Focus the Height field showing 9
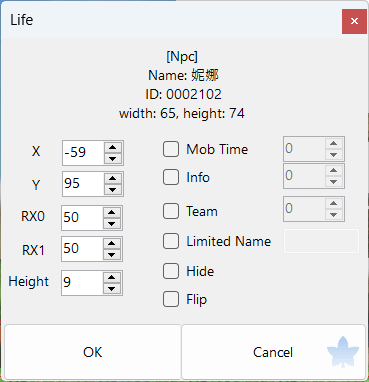 point(82,283)
